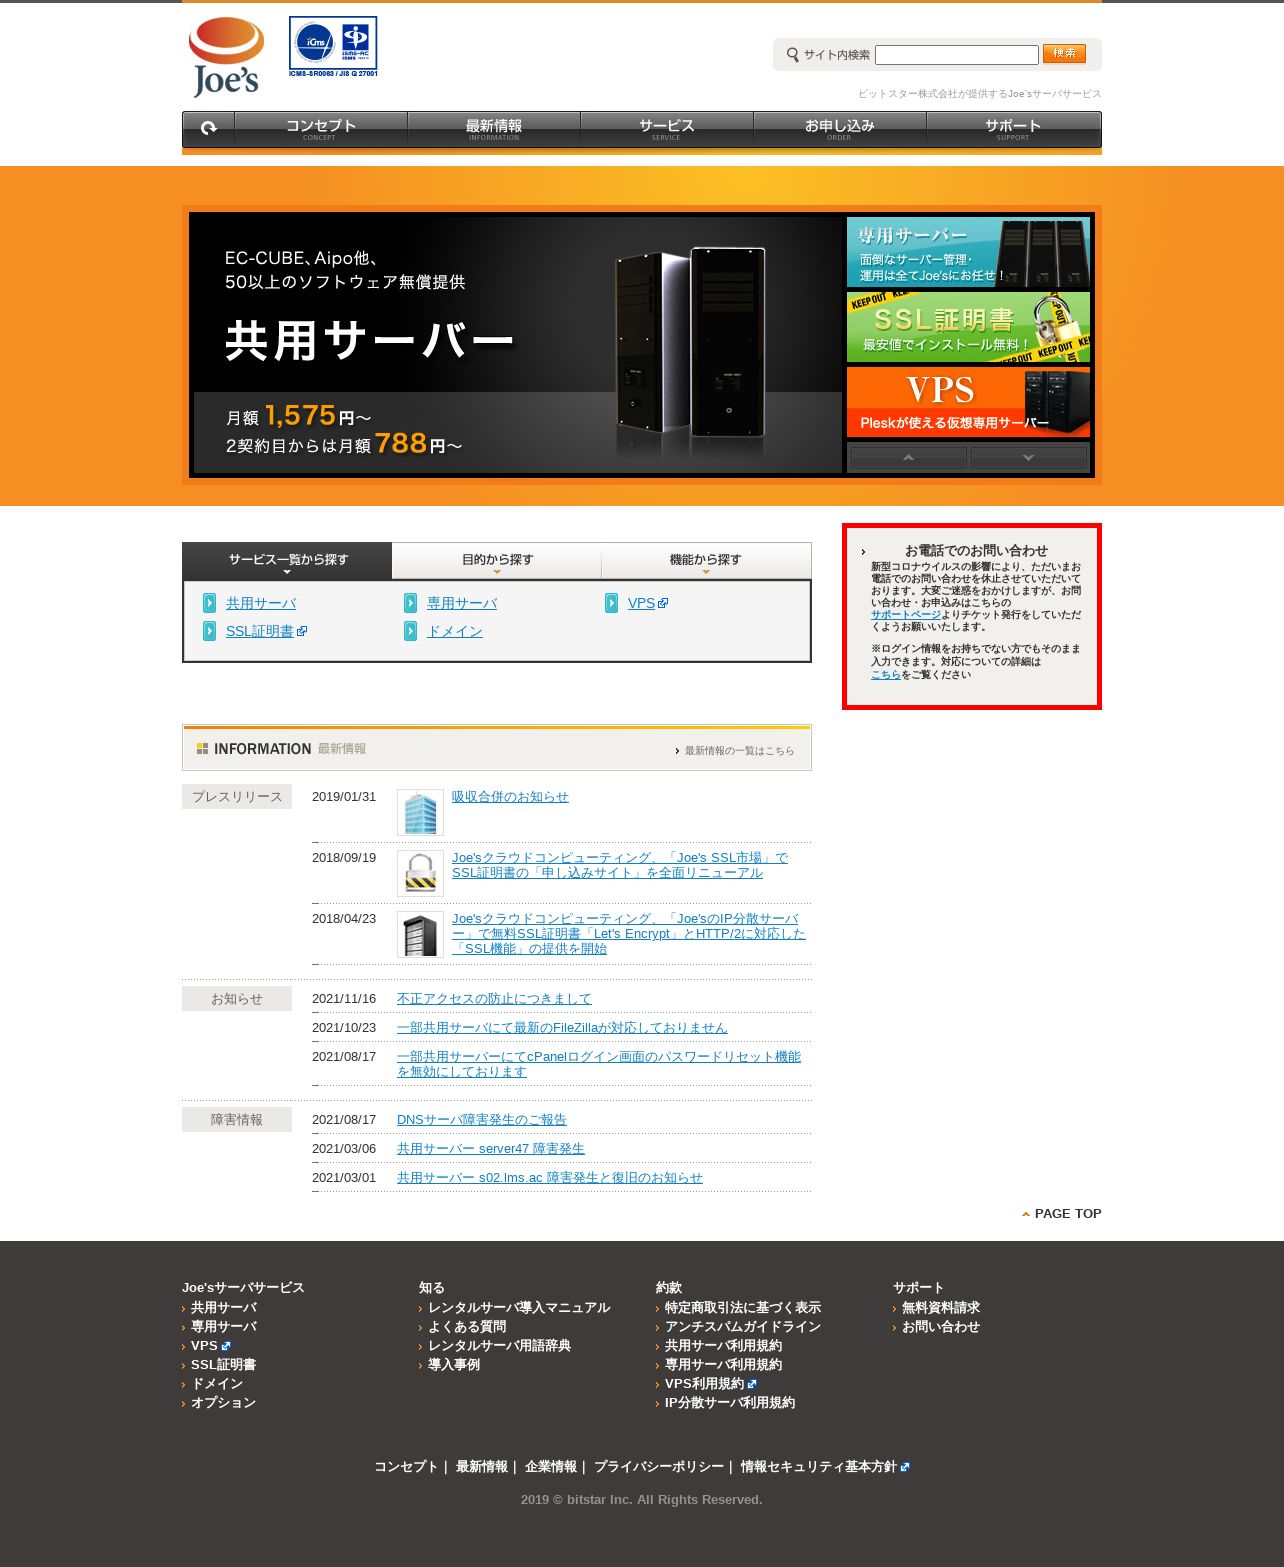Click the home arrow icon in navigation bar
1284x1567 pixels.
tap(209, 129)
